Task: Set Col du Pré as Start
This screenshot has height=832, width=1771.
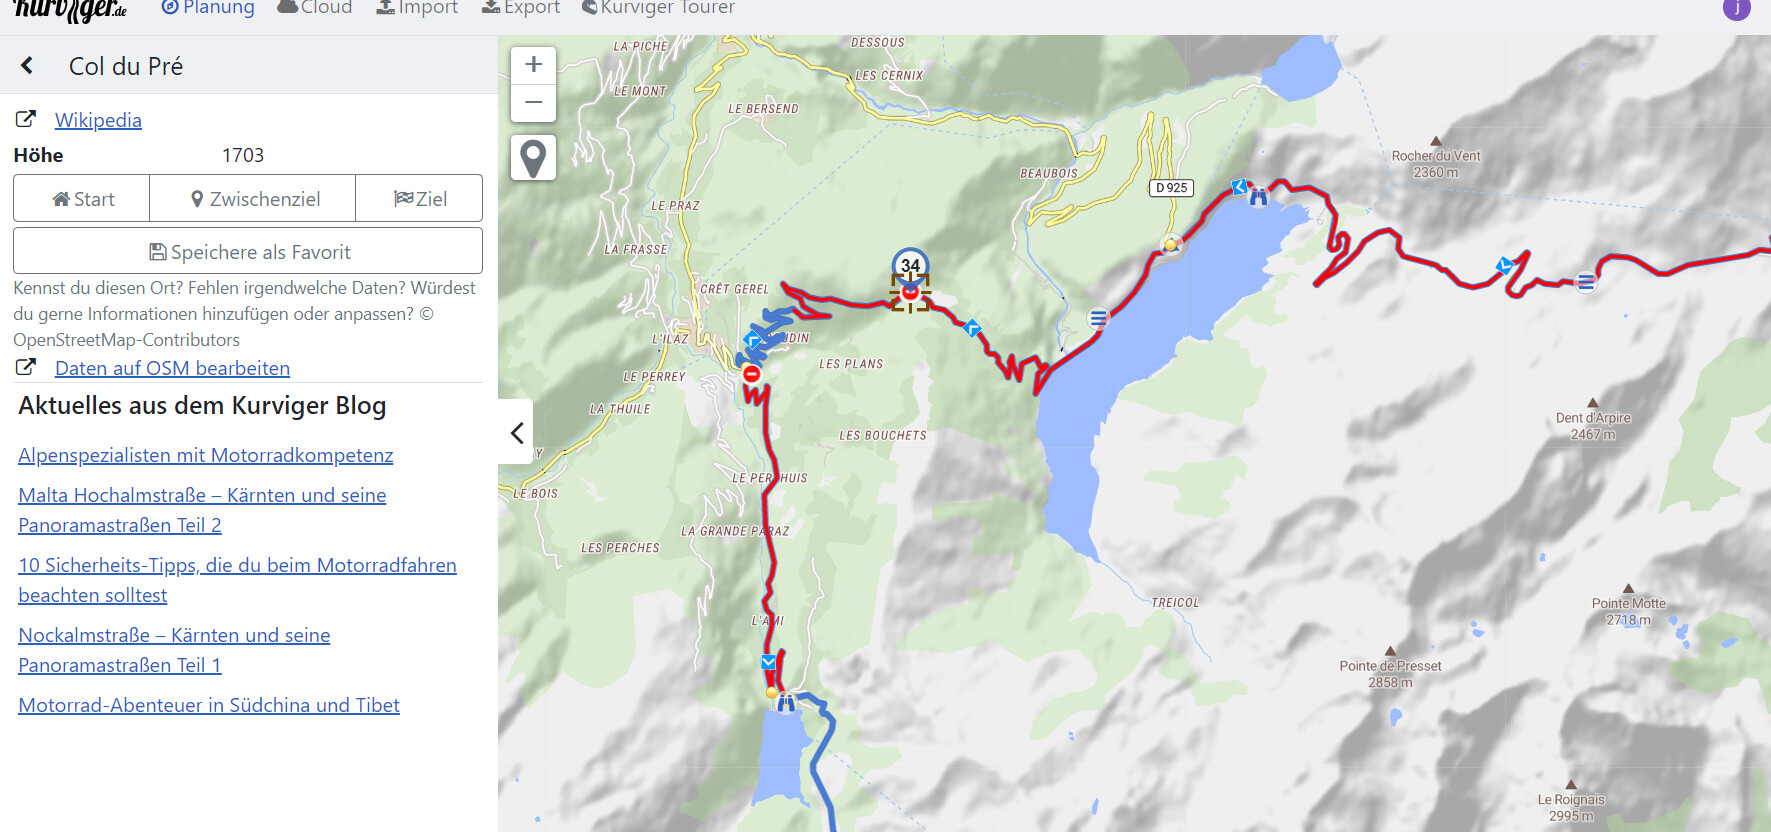Action: point(82,199)
